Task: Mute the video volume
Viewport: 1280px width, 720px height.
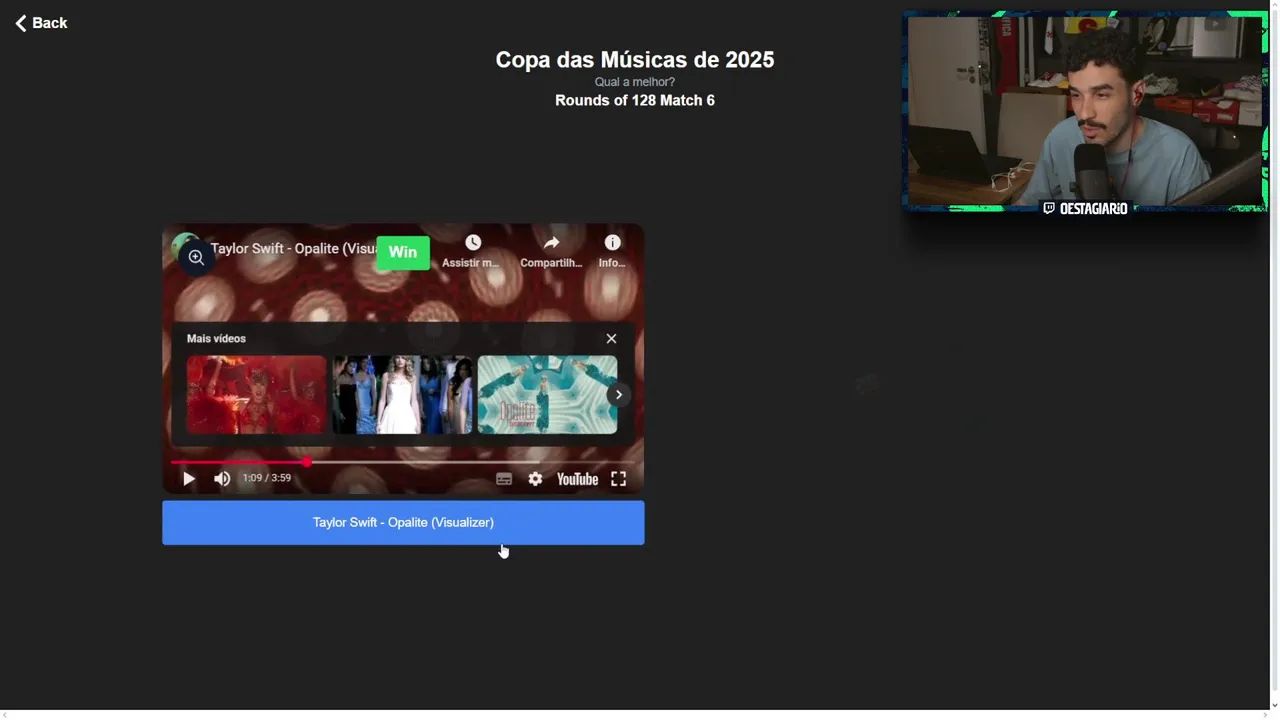Action: [222, 479]
